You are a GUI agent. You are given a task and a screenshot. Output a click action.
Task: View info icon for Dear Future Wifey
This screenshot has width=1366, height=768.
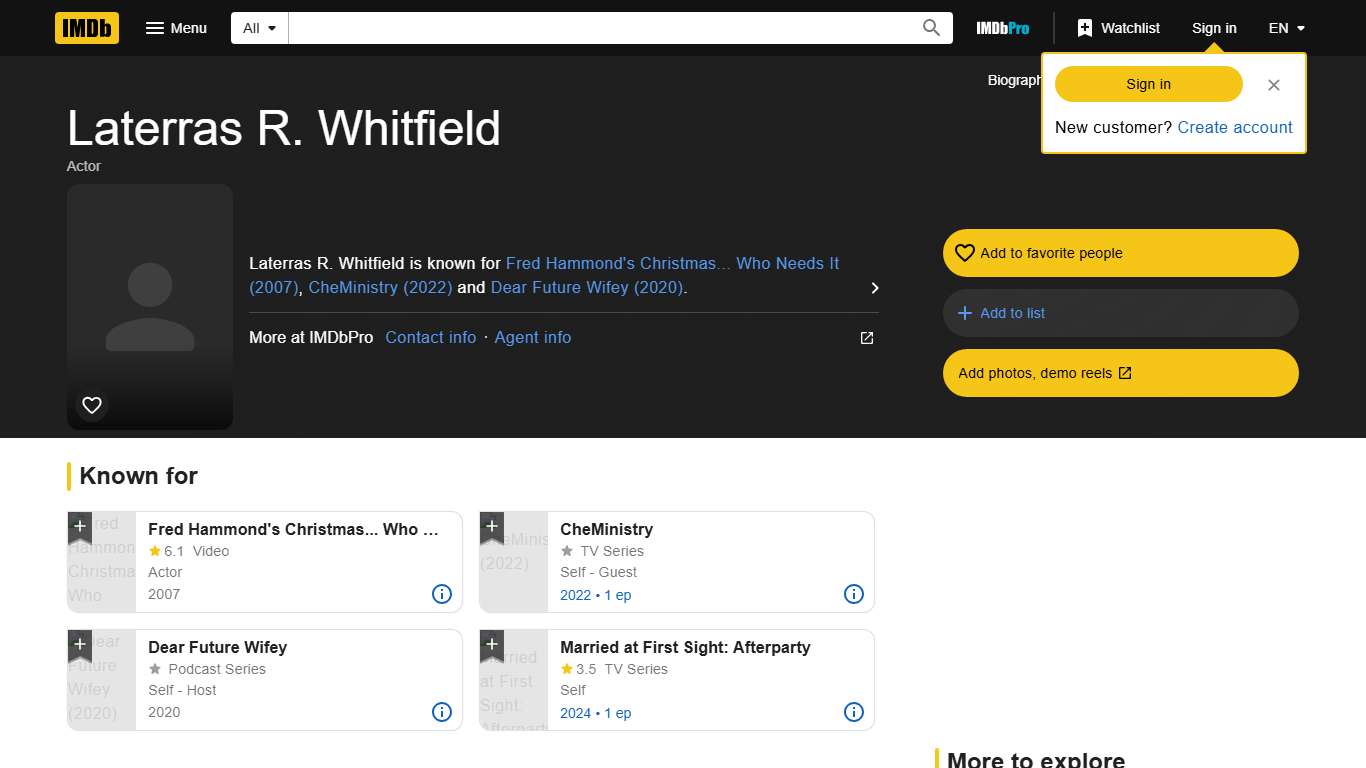[442, 712]
